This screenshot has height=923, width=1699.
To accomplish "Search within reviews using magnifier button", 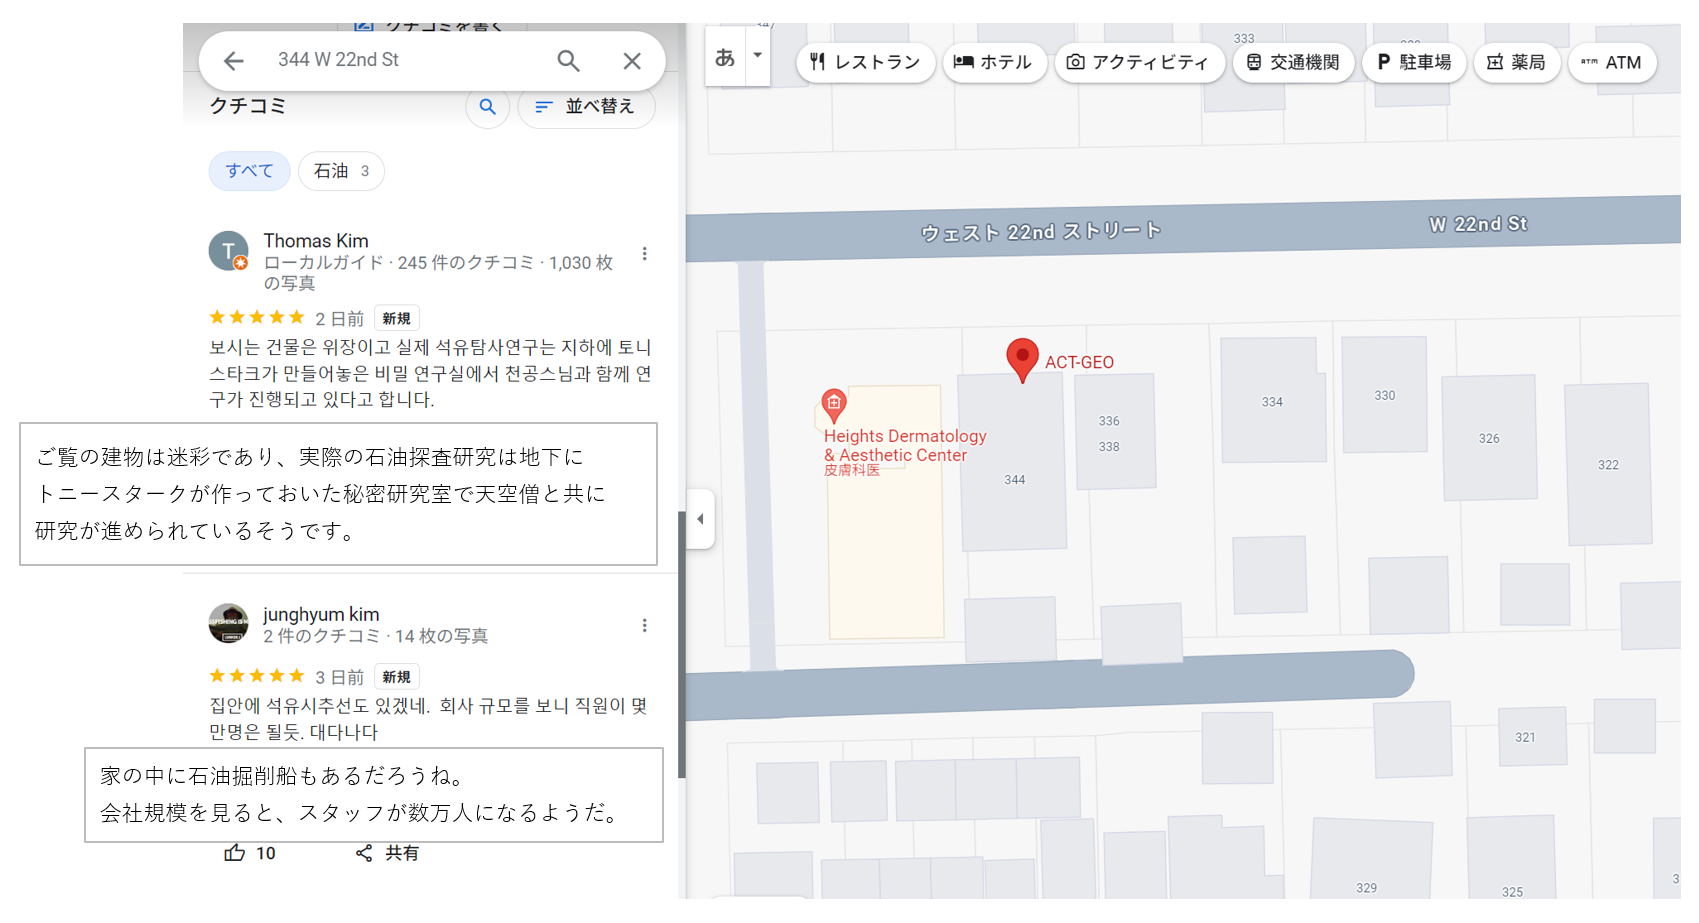I will (x=487, y=107).
